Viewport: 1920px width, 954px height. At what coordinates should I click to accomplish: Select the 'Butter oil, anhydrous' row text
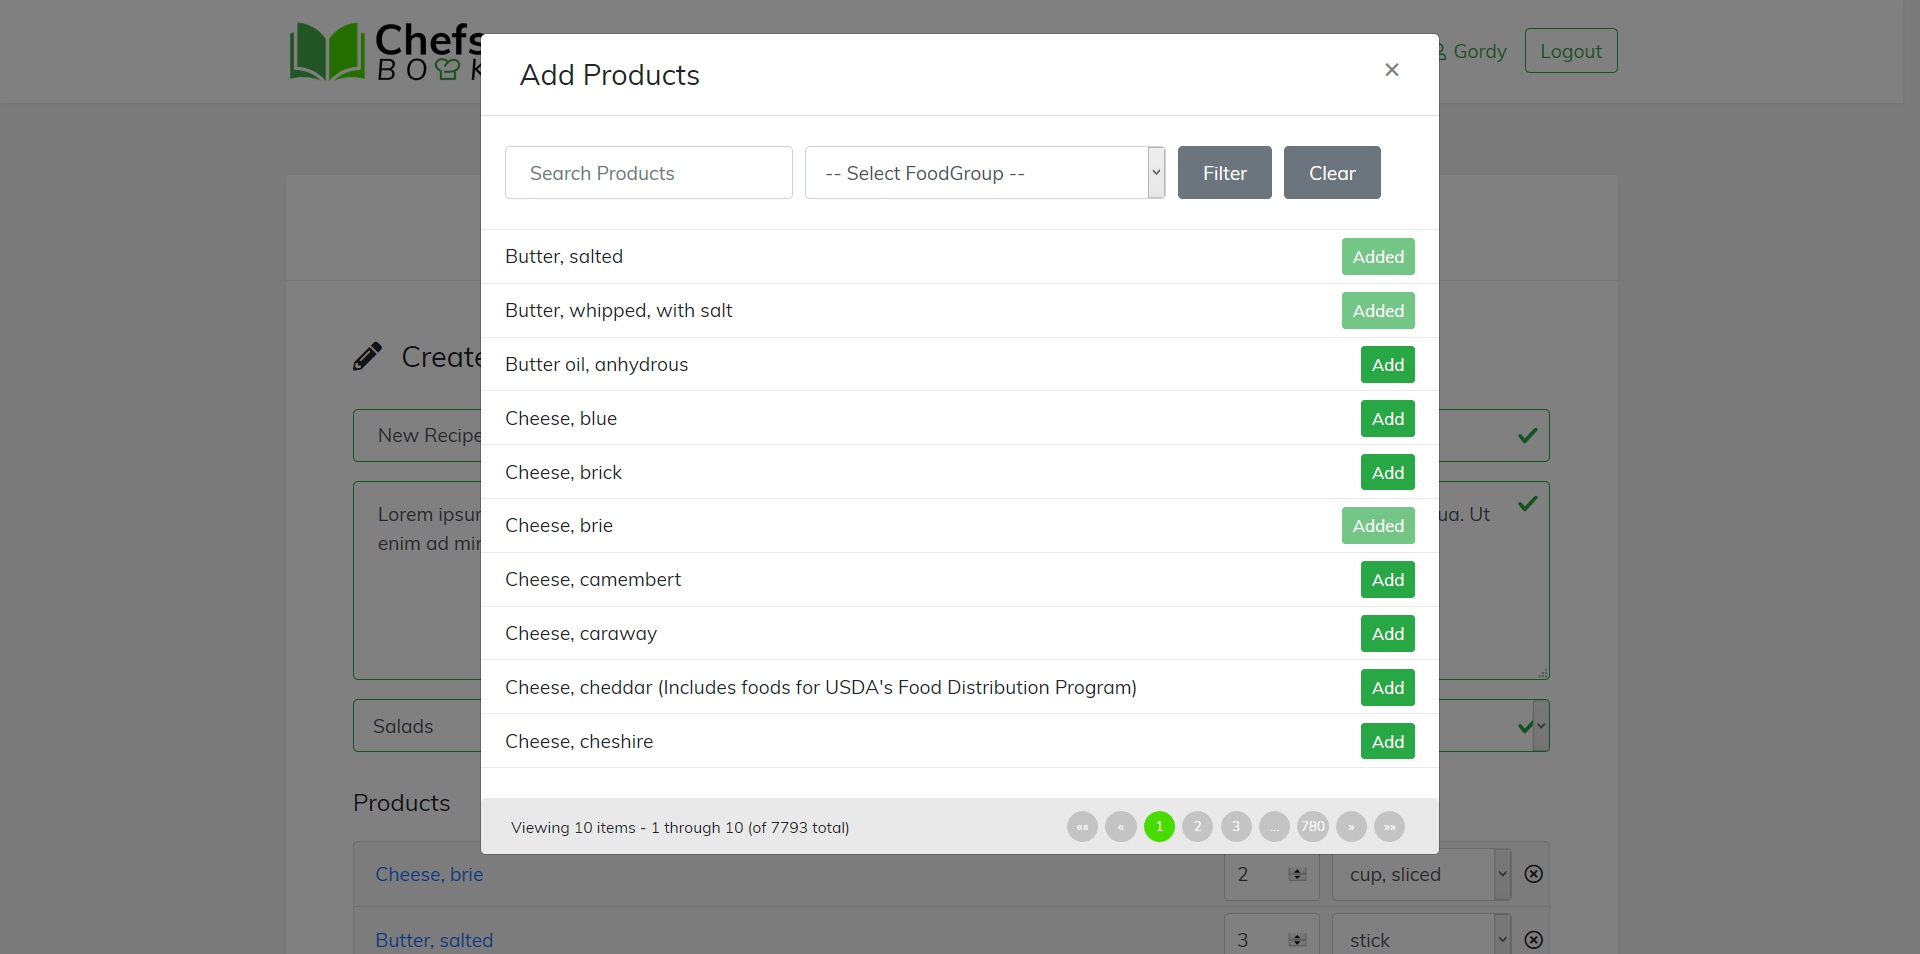(597, 365)
